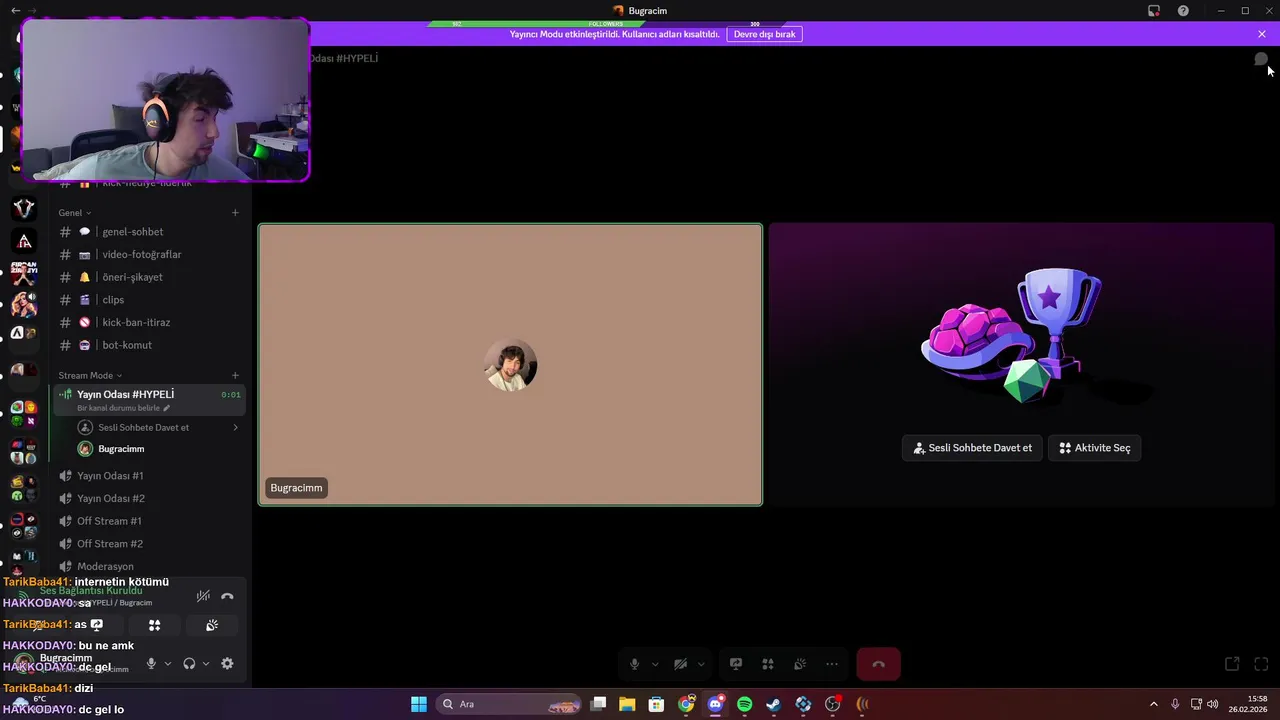Share your screen from the call bar
This screenshot has width=1280, height=720.
pyautogui.click(x=736, y=664)
